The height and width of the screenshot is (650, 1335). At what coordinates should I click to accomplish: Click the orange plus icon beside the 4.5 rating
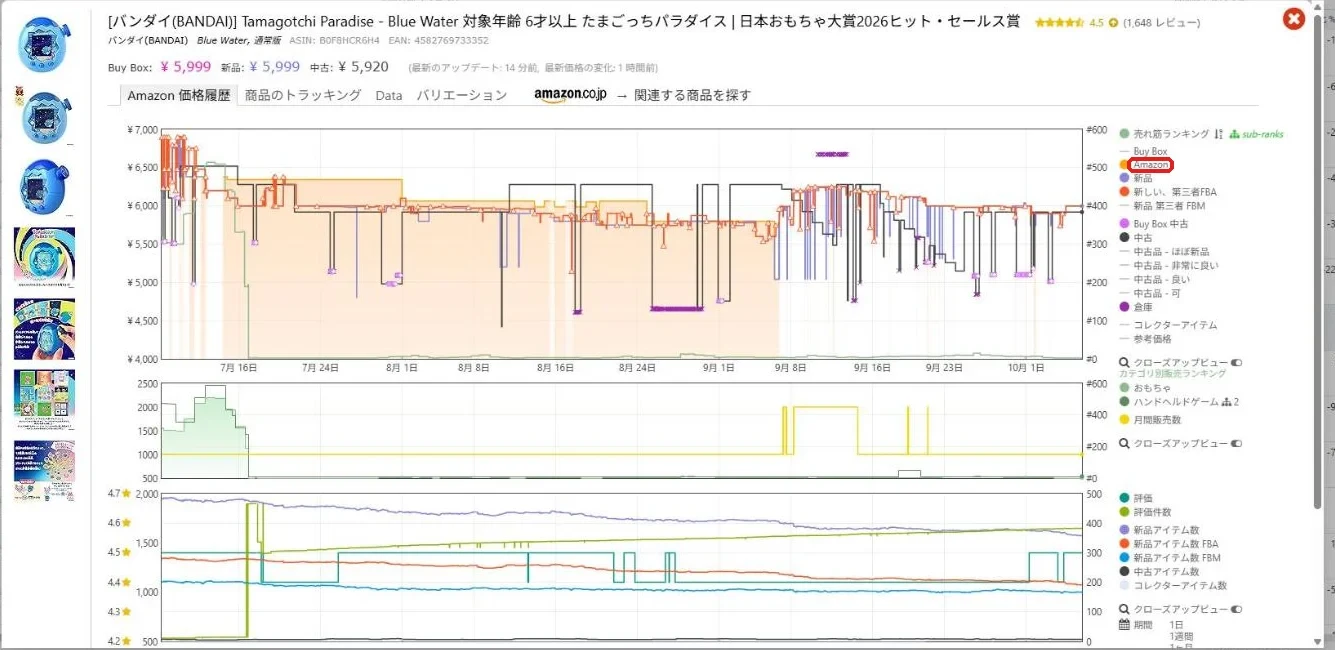point(1114,22)
